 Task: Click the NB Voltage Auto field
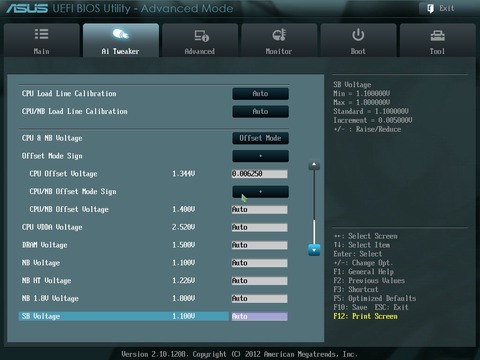click(260, 263)
